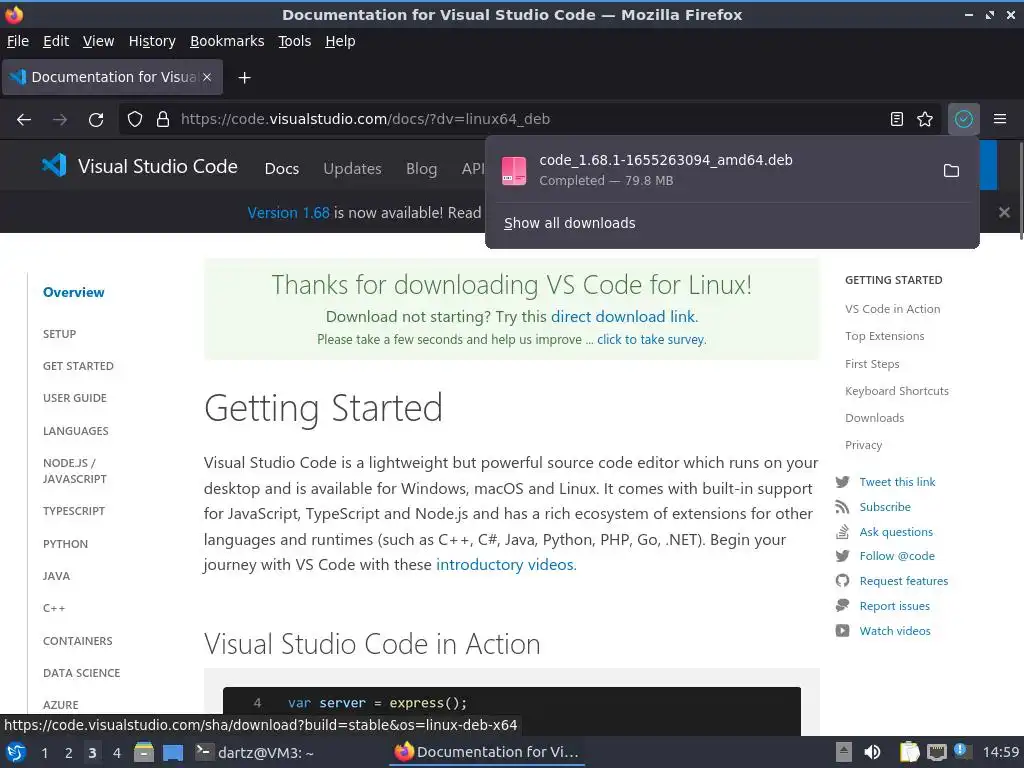Open the Docs navigation link

(x=282, y=168)
